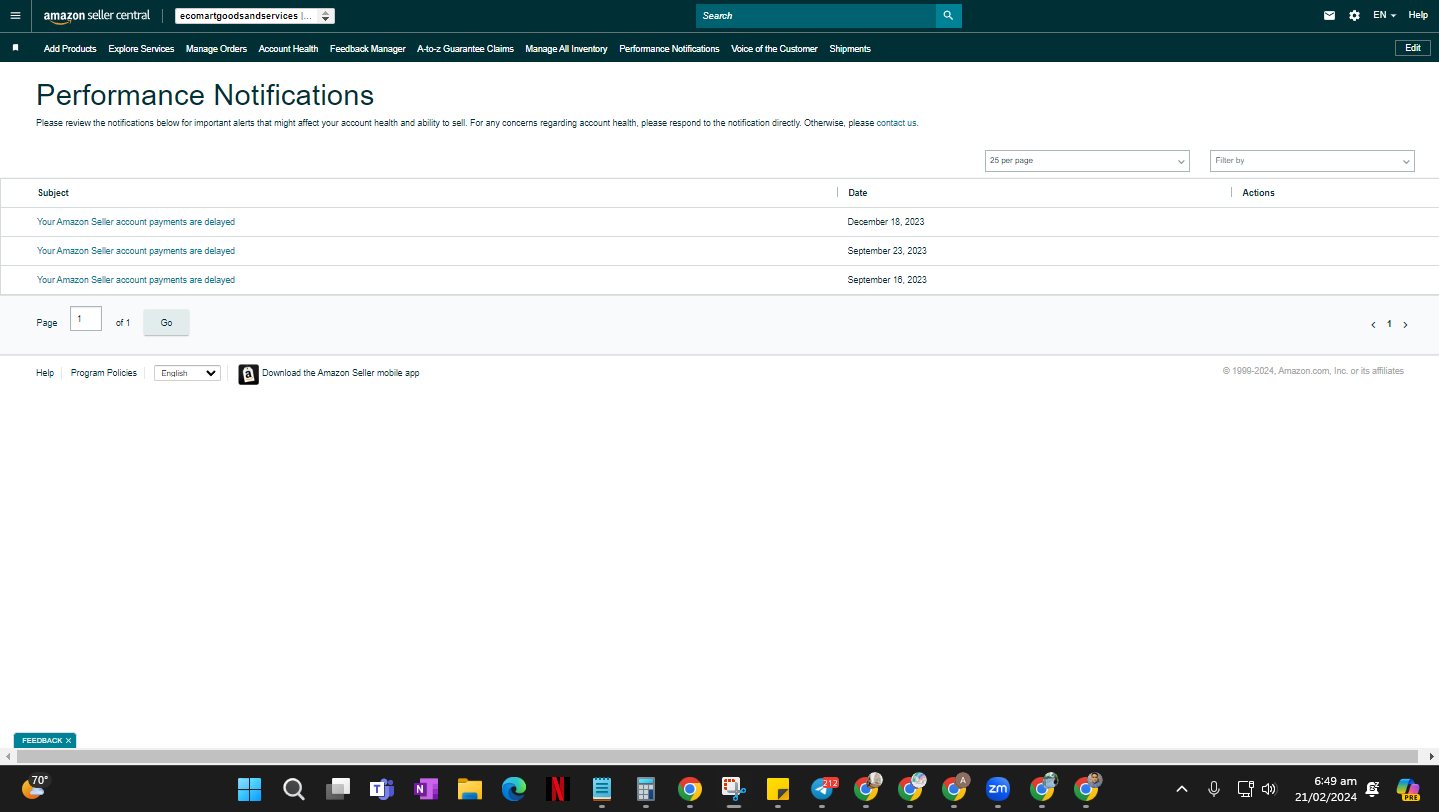Open File Explorer from taskbar
Viewport: 1439px width, 812px height.
469,790
